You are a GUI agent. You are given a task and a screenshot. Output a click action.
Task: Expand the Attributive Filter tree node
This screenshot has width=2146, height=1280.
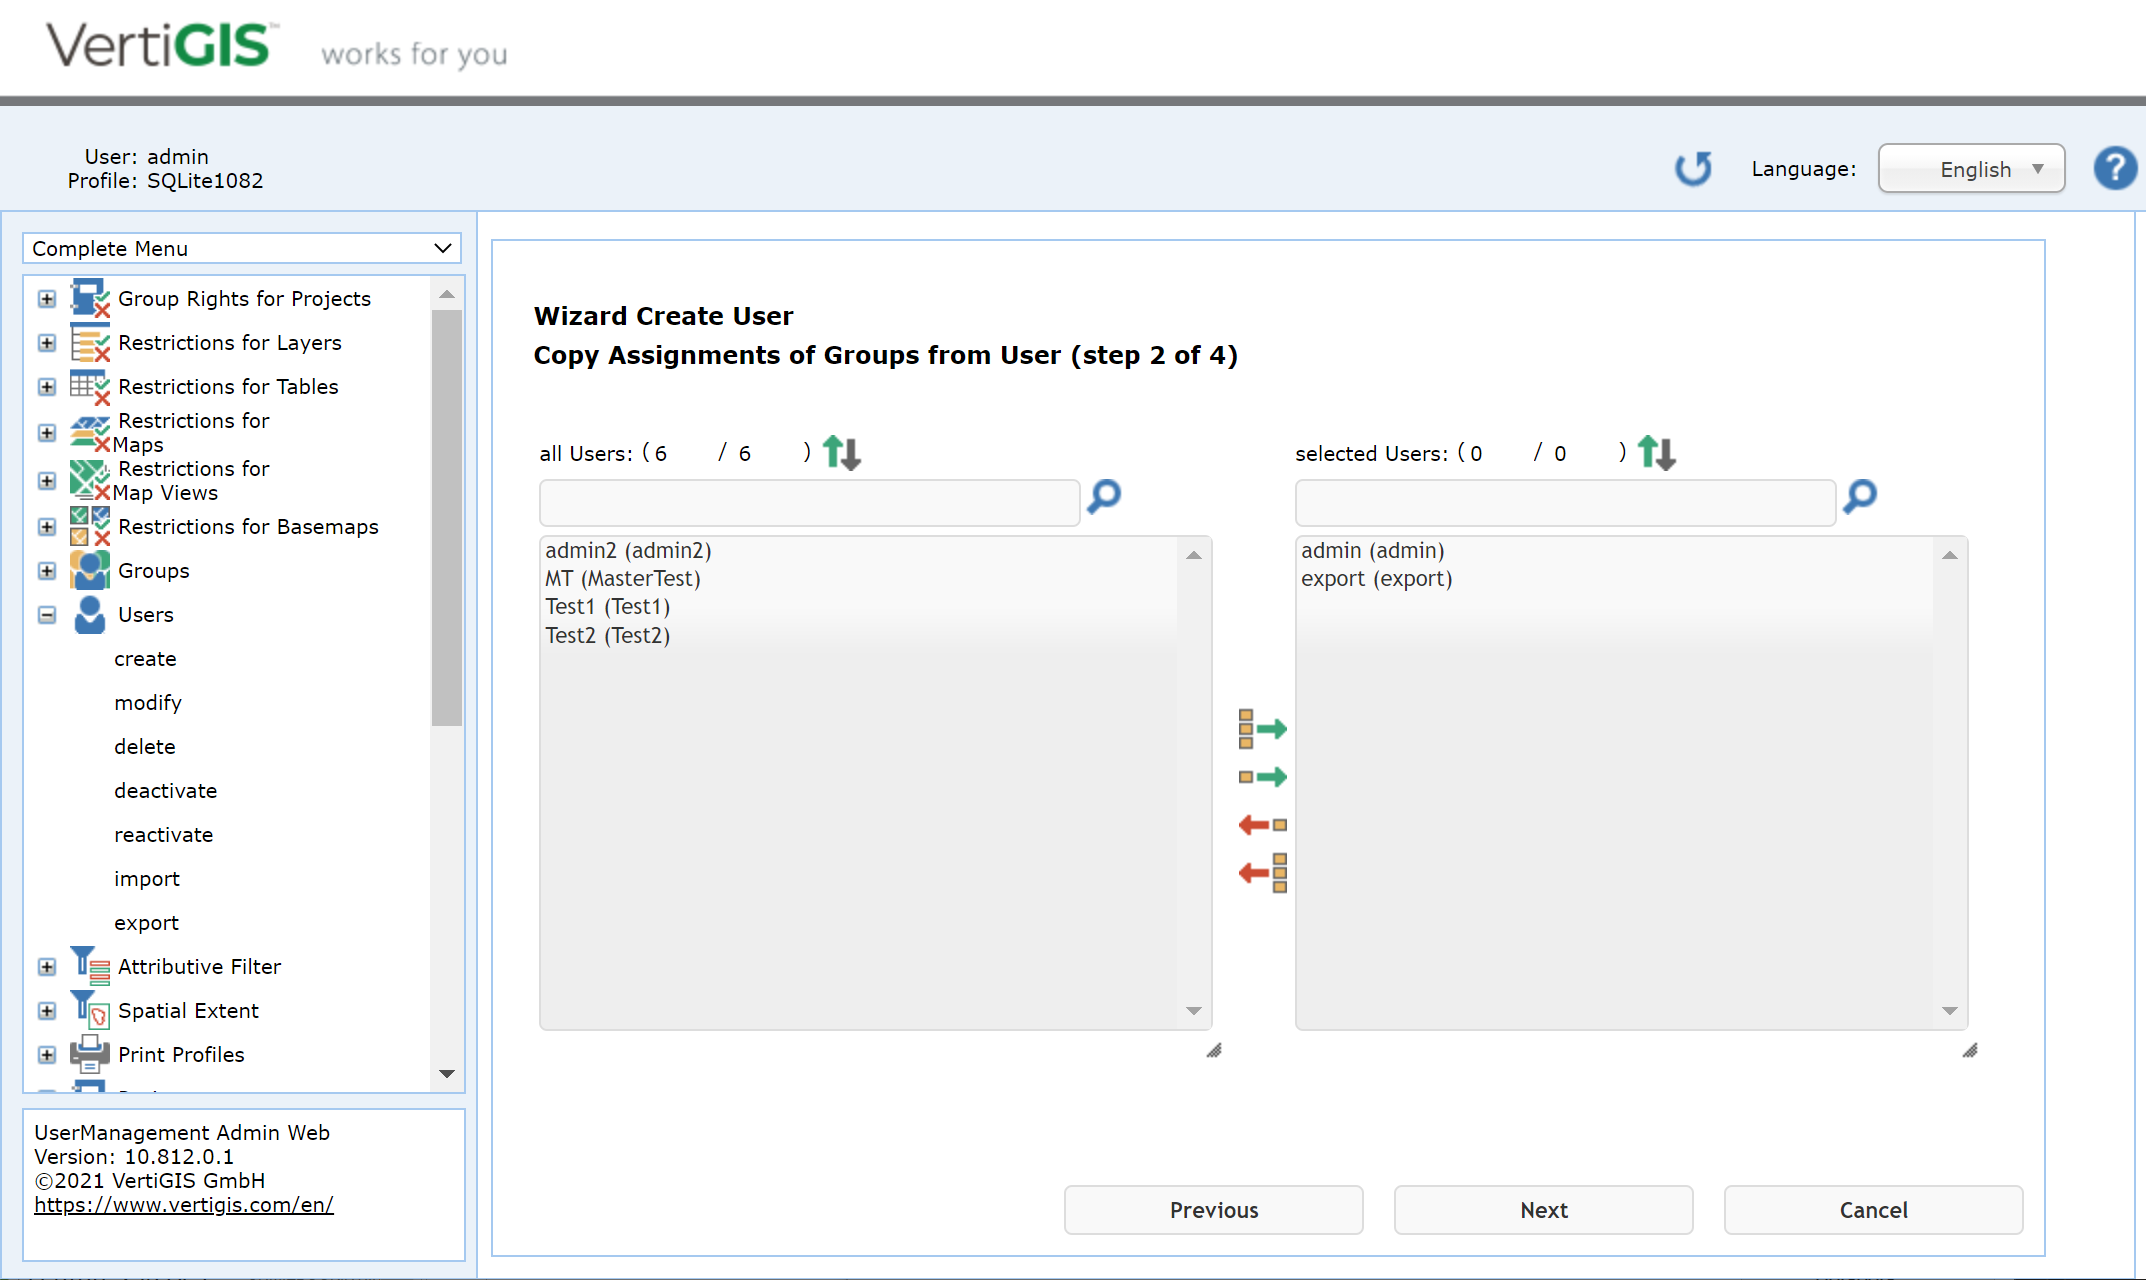(46, 966)
